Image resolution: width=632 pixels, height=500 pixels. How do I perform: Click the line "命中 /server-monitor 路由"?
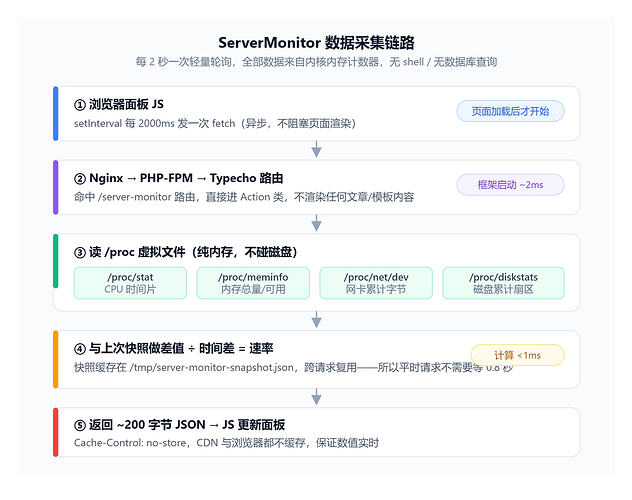(x=244, y=197)
